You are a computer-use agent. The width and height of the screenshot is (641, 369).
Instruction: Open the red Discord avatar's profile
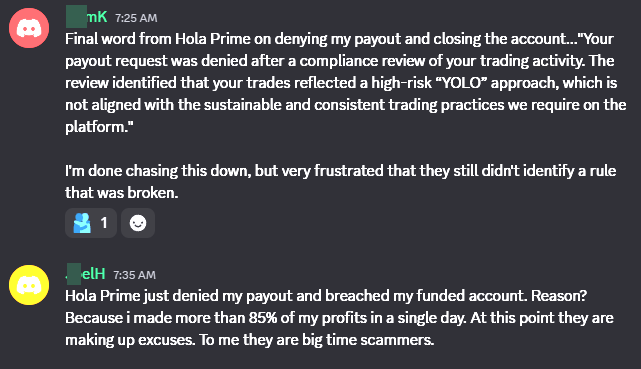(x=29, y=28)
